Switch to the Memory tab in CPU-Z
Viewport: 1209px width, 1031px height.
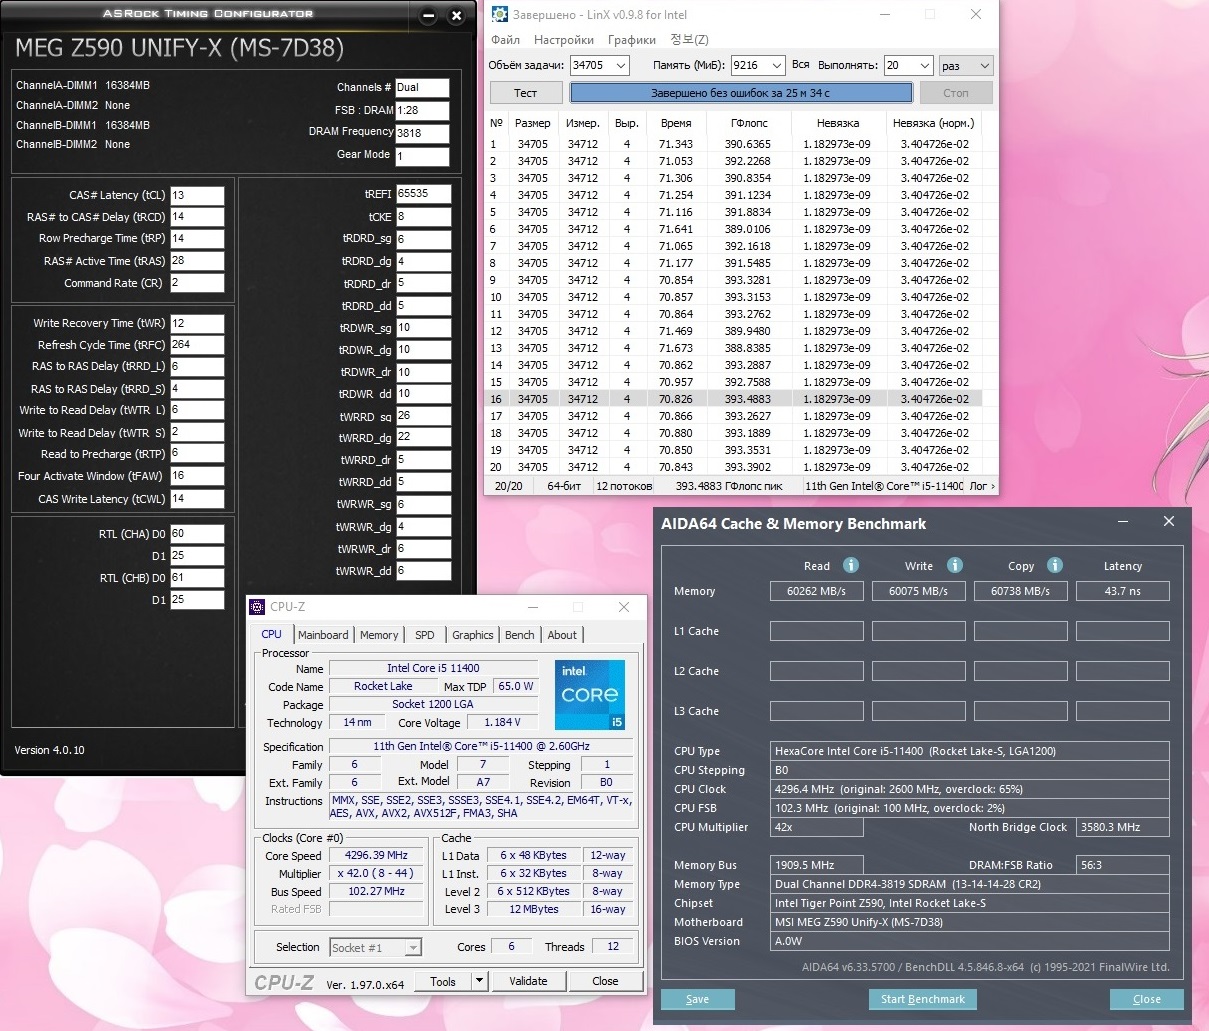point(379,635)
